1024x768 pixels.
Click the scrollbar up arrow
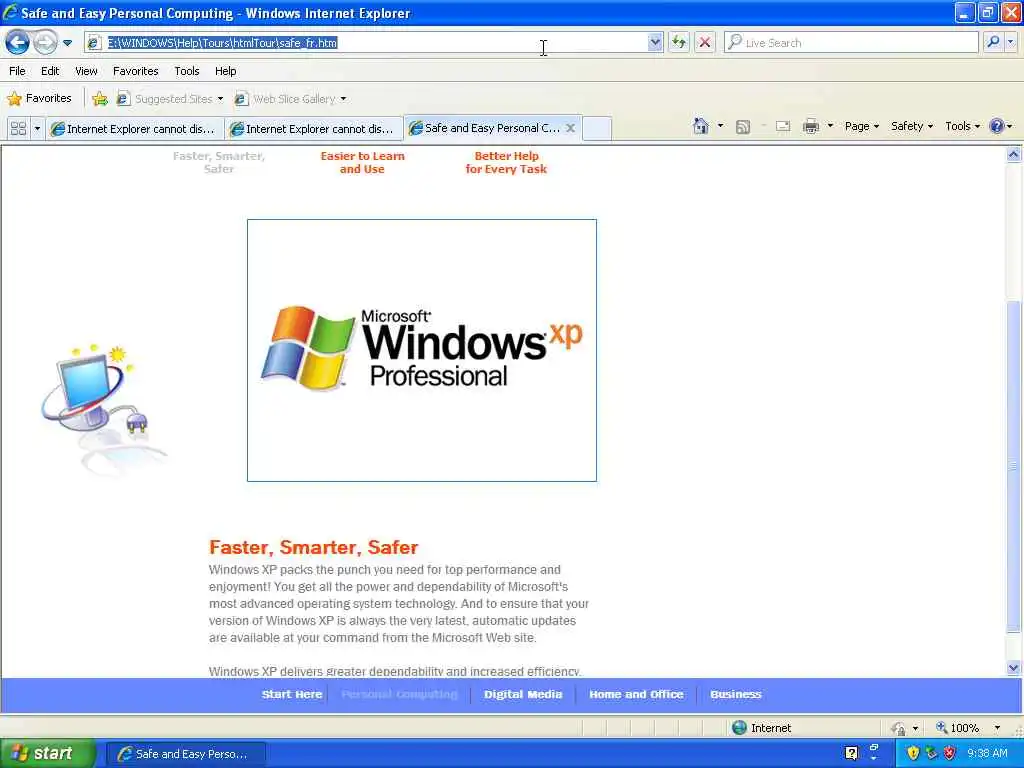tap(1014, 155)
